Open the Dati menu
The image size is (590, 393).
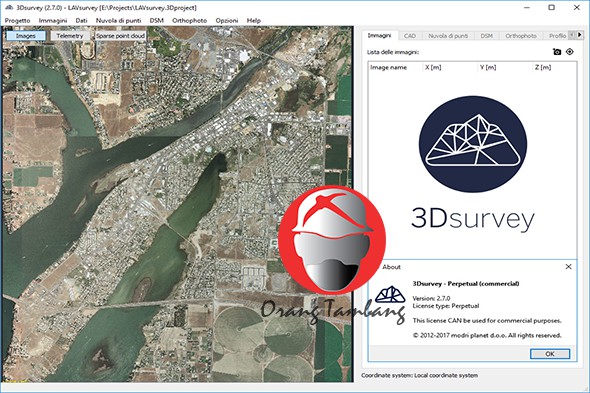point(81,20)
